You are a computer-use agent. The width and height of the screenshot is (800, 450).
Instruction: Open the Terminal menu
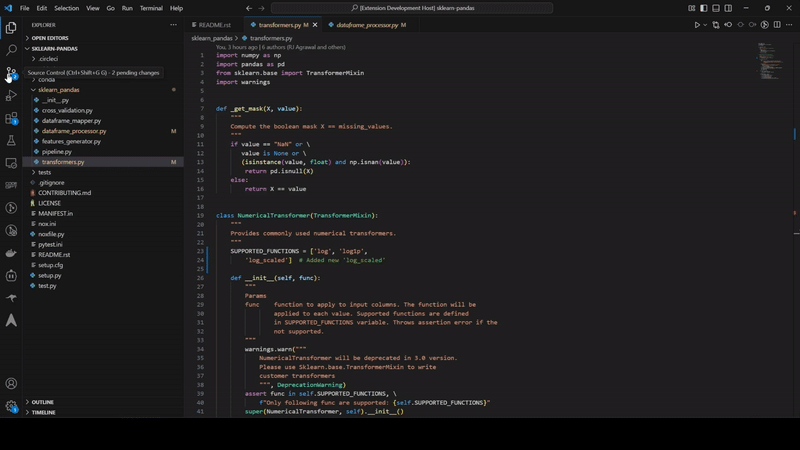(151, 8)
